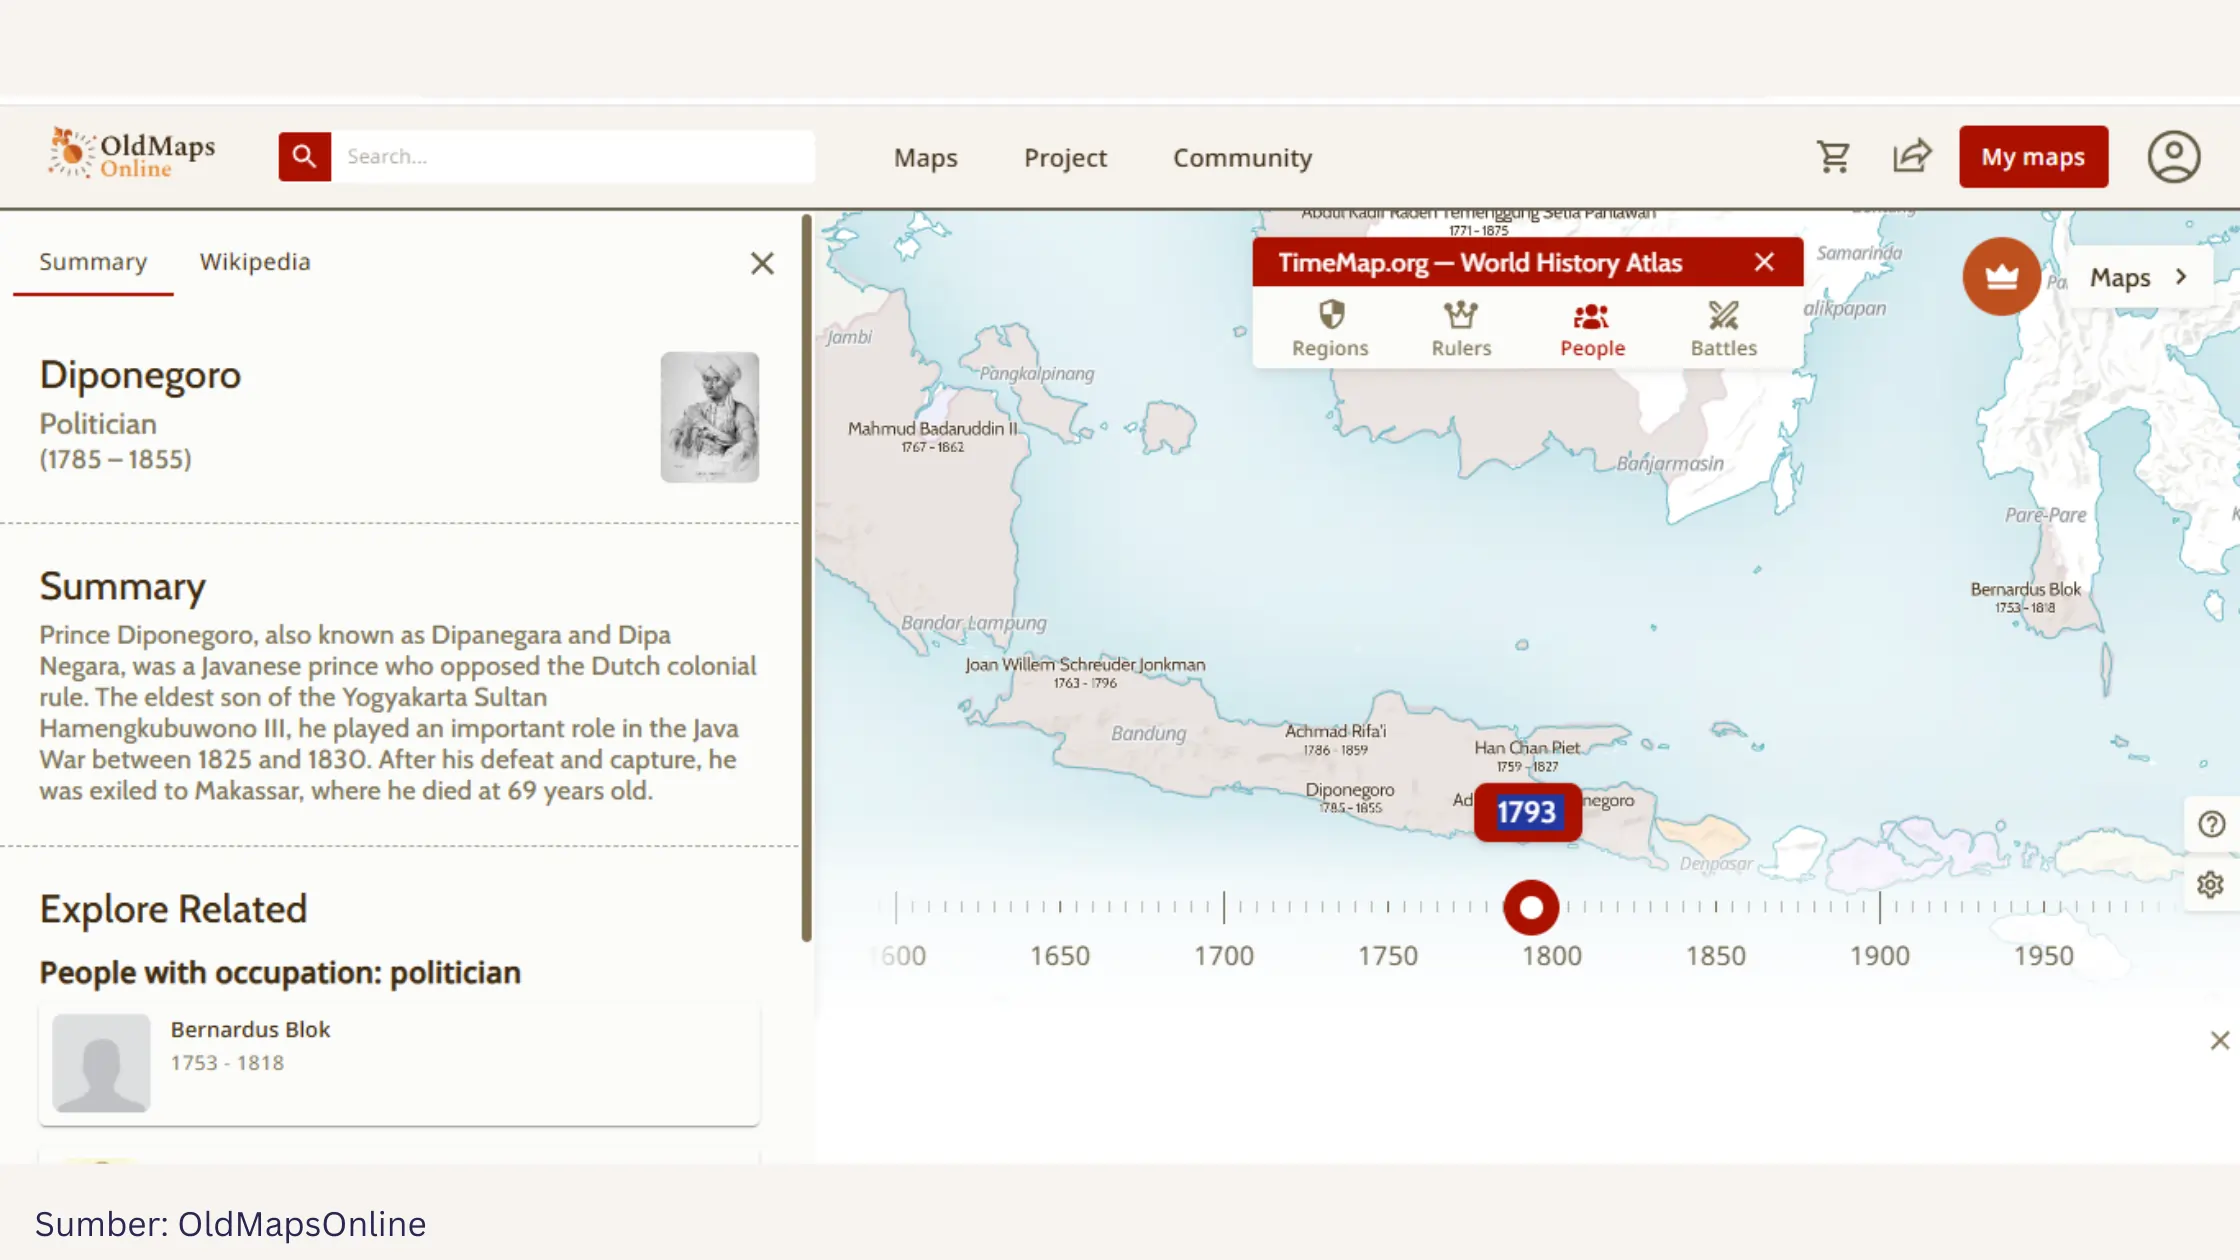The image size is (2240, 1260).
Task: Open the Community menu item
Action: [1242, 158]
